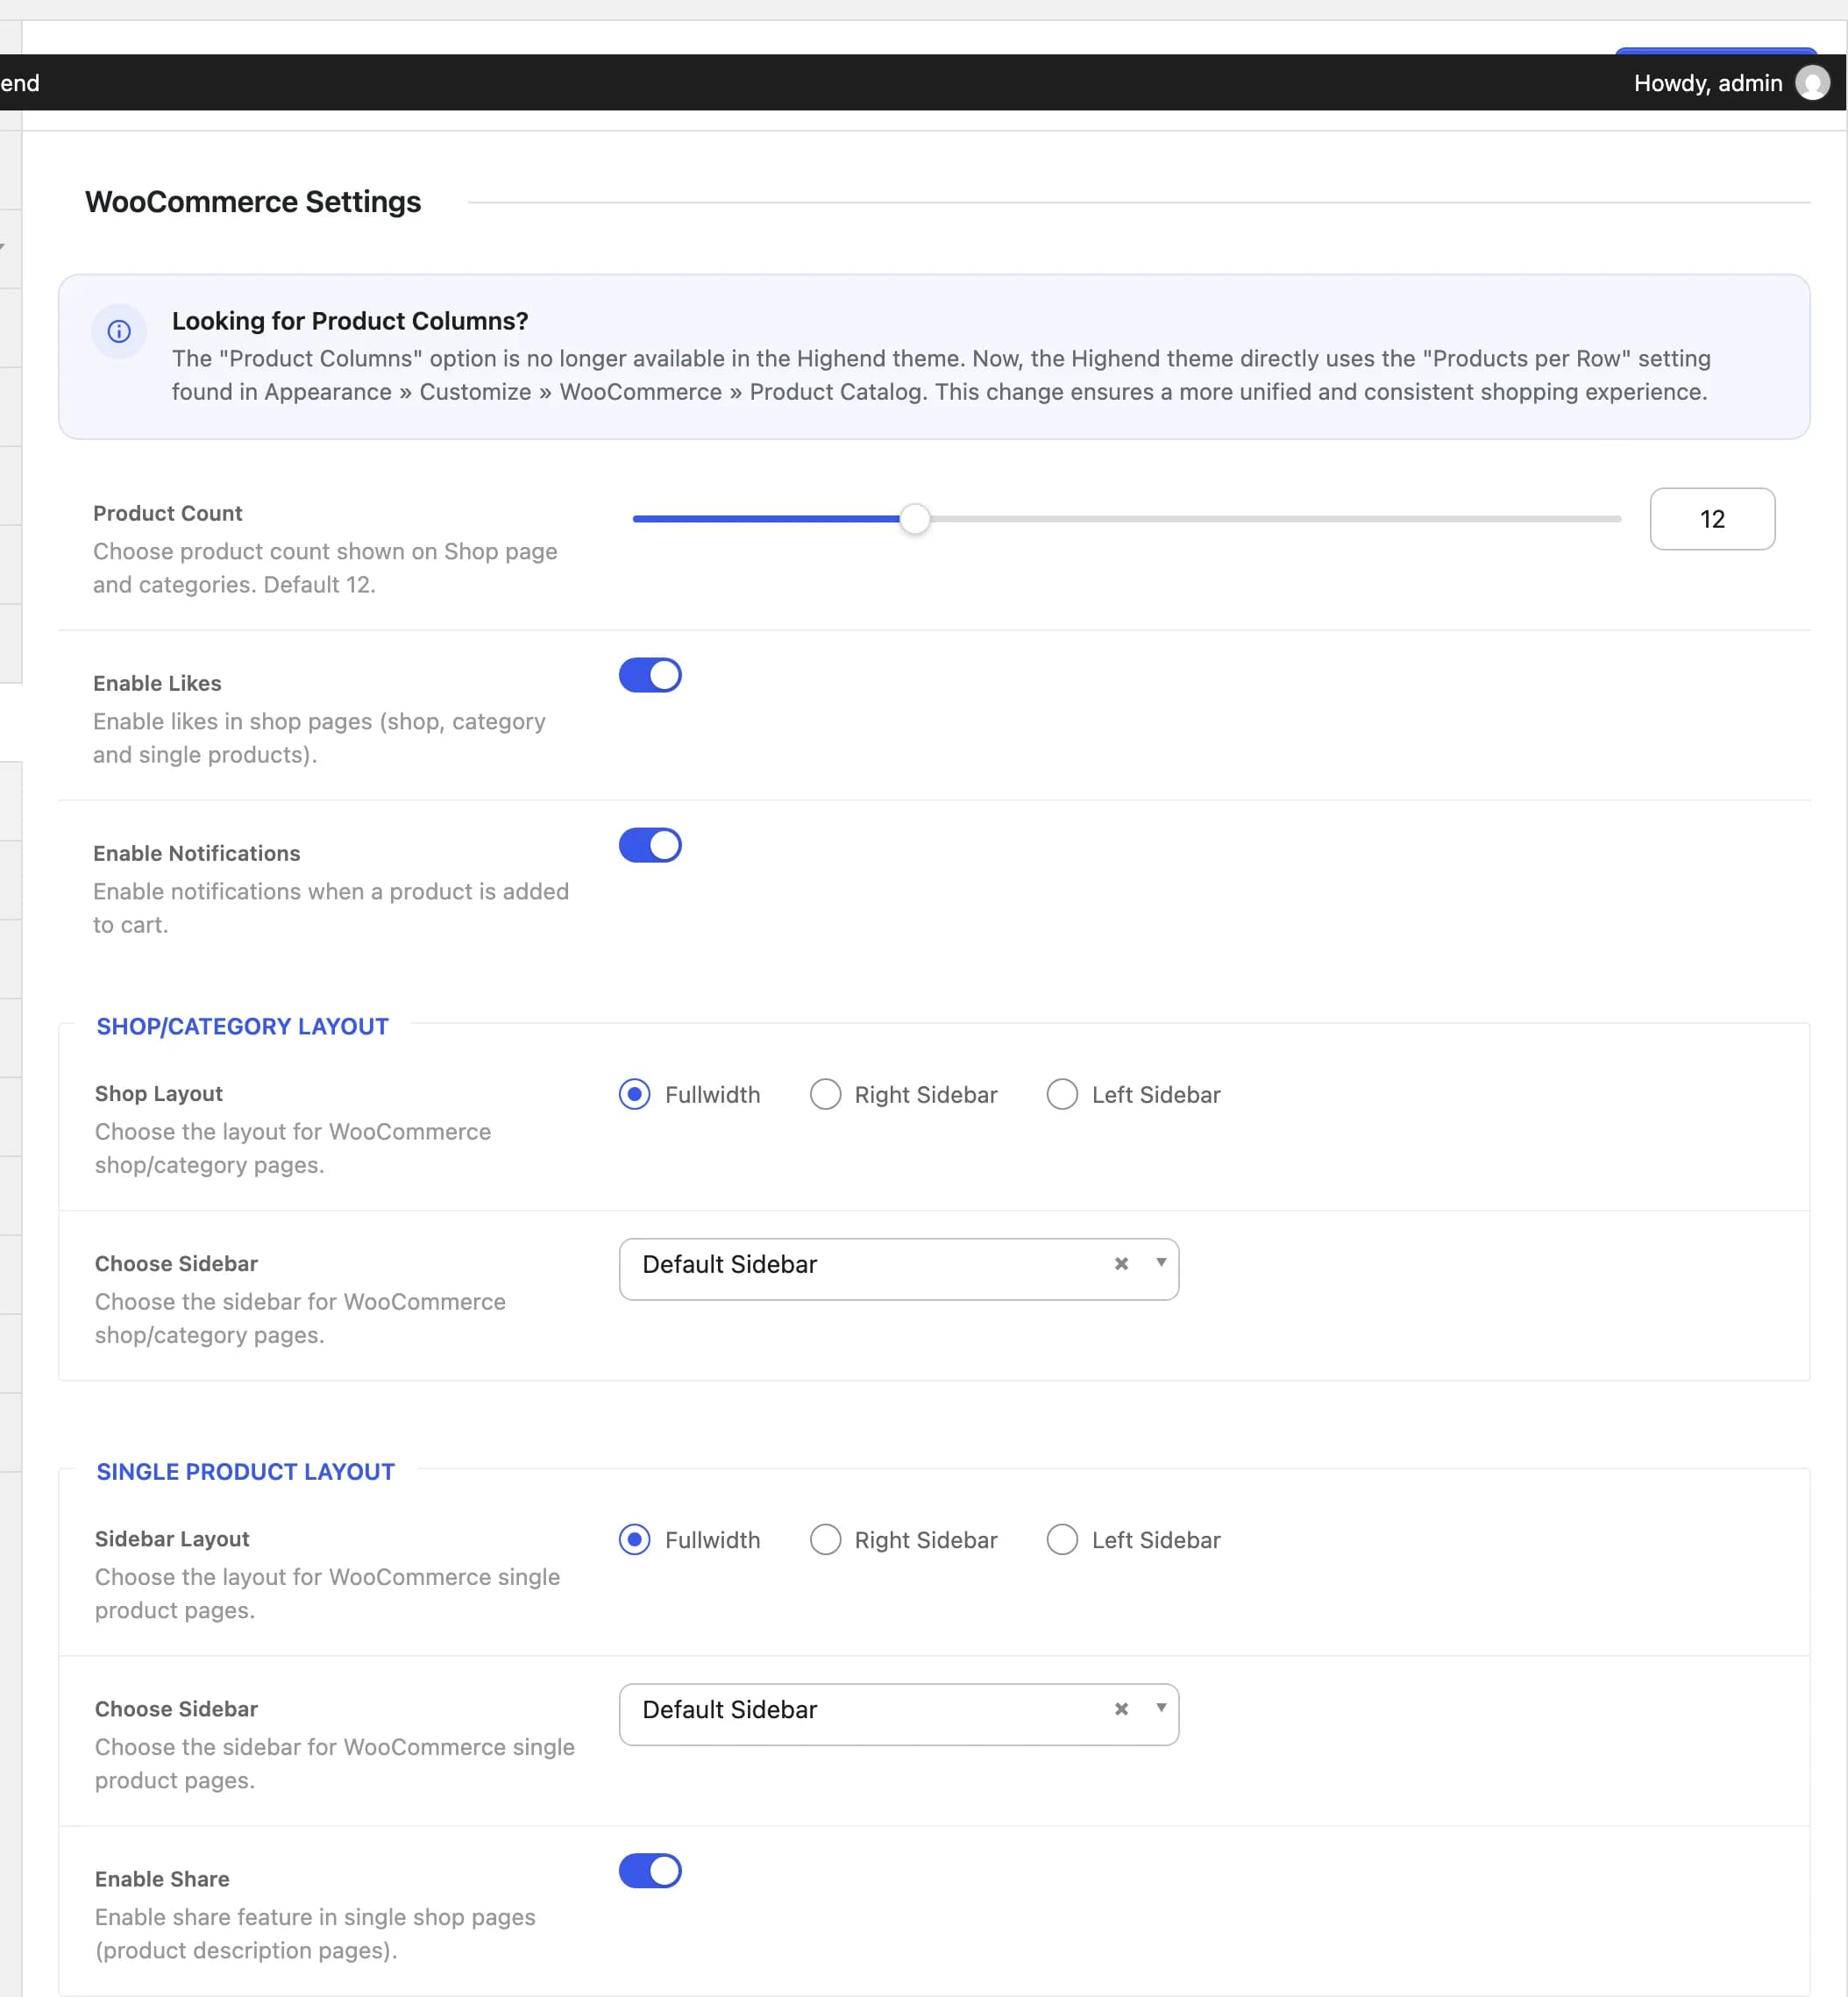
Task: Click the Enable Likes label
Action: (x=157, y=683)
